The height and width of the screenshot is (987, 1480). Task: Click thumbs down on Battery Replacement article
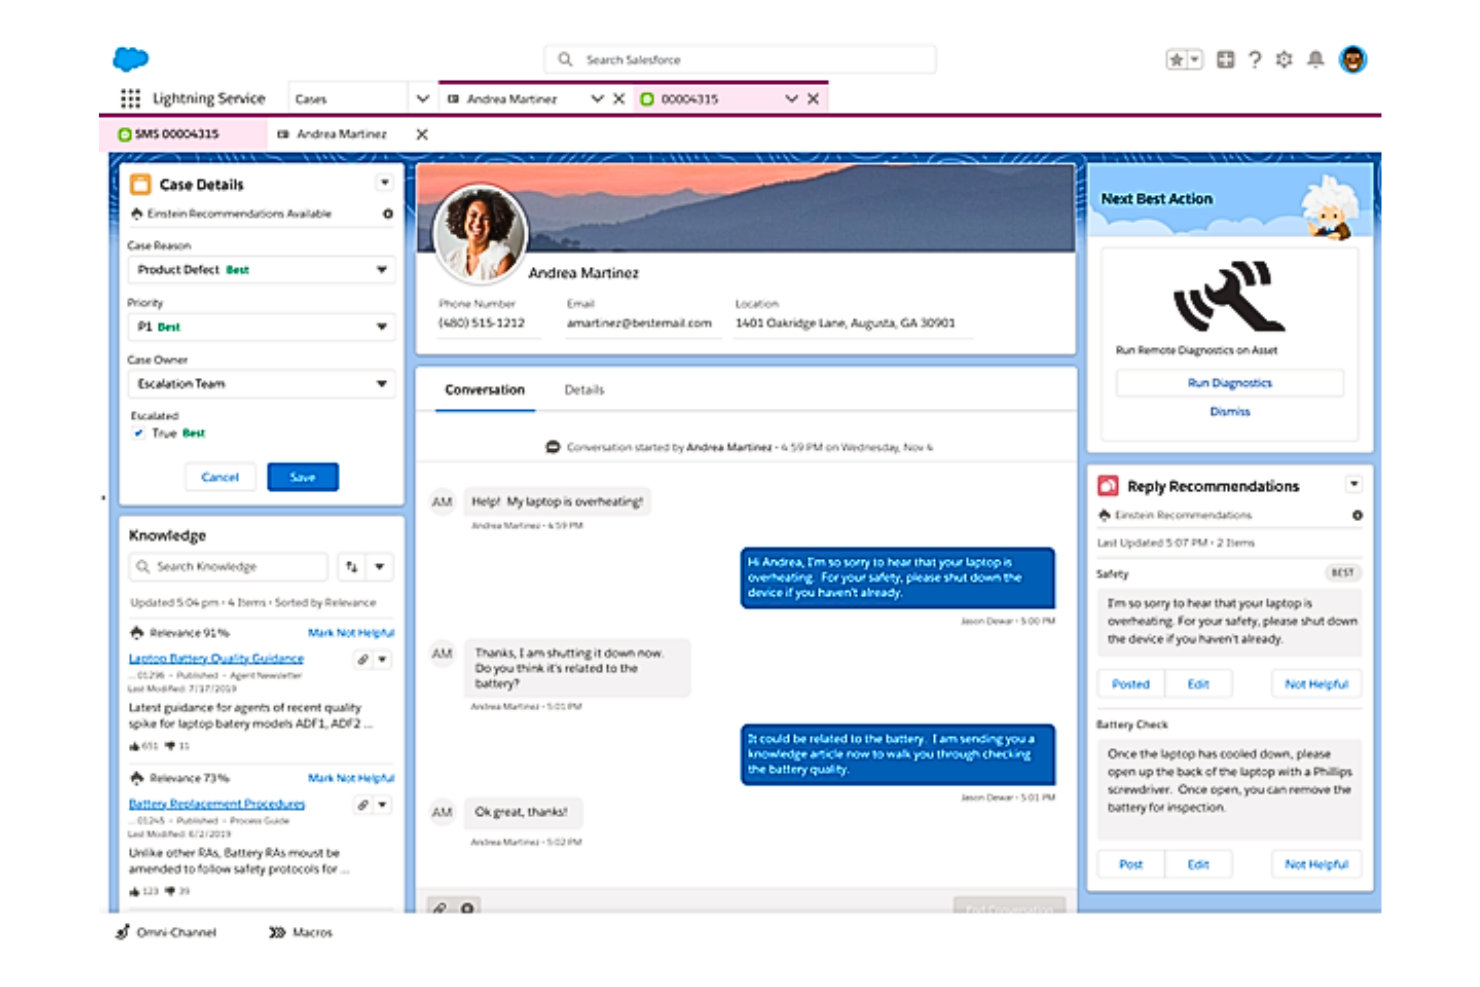170,891
